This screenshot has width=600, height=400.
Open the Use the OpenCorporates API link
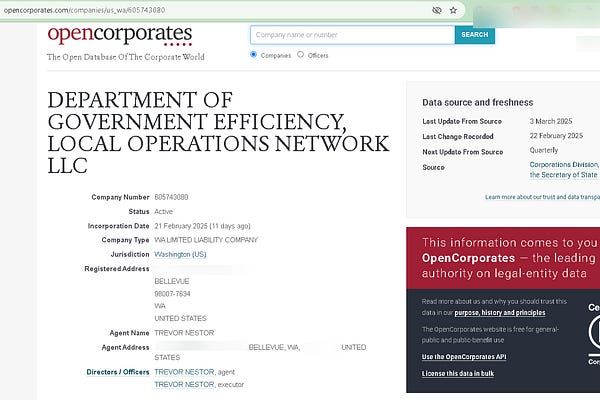[x=464, y=357]
